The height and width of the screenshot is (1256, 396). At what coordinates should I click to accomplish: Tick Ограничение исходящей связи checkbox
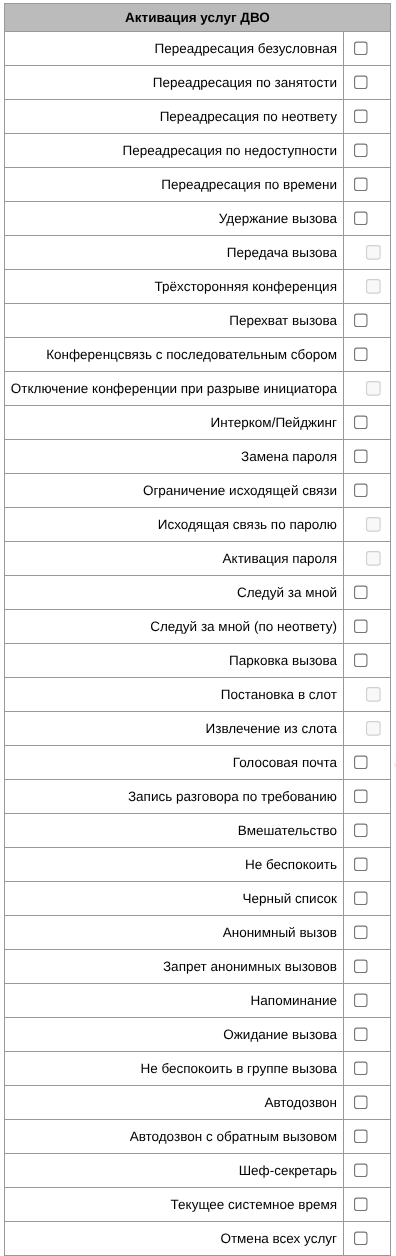click(x=361, y=490)
